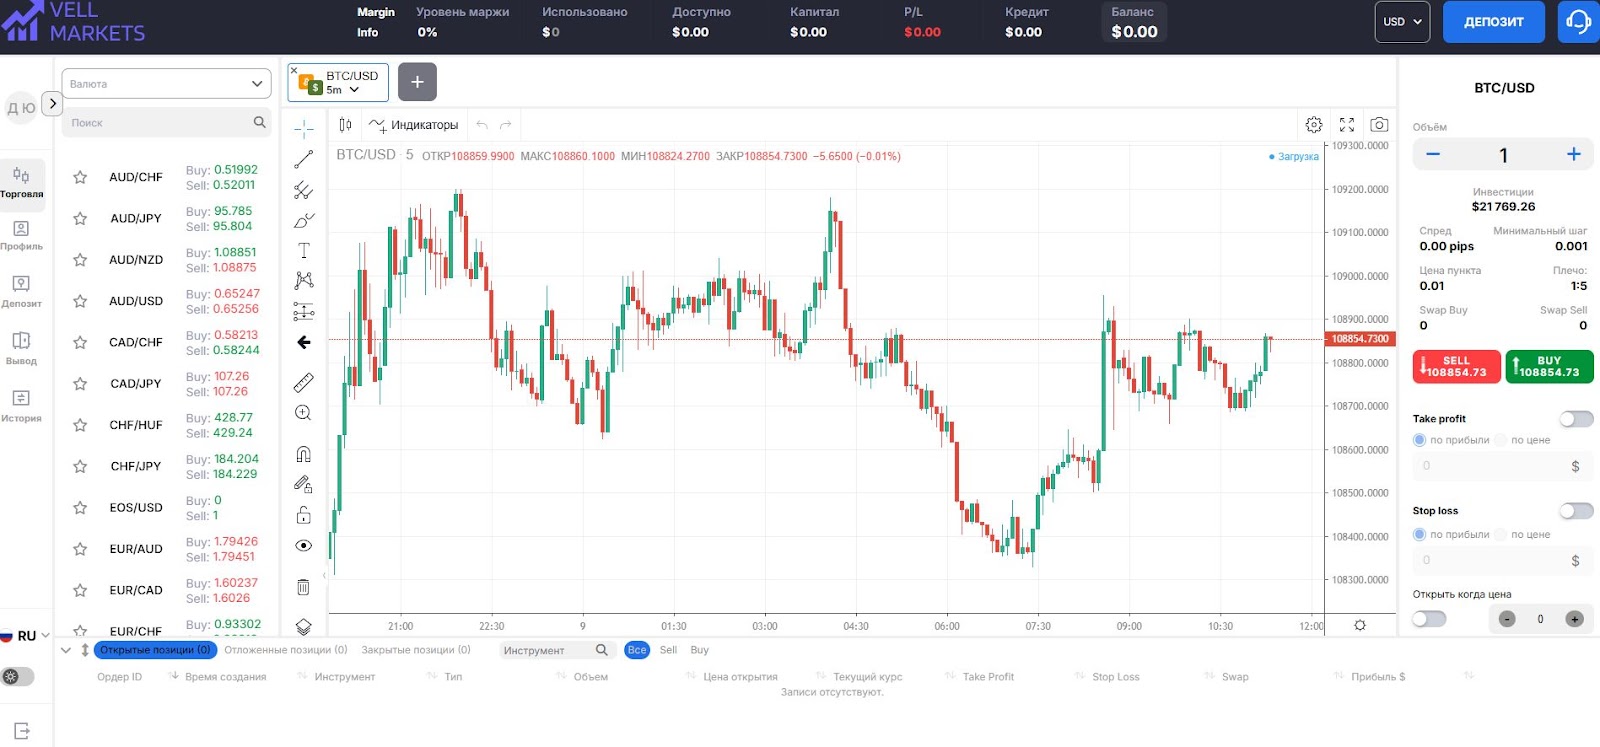The width and height of the screenshot is (1600, 747).
Task: Close the BTC/USD chart tab
Action: [x=294, y=70]
